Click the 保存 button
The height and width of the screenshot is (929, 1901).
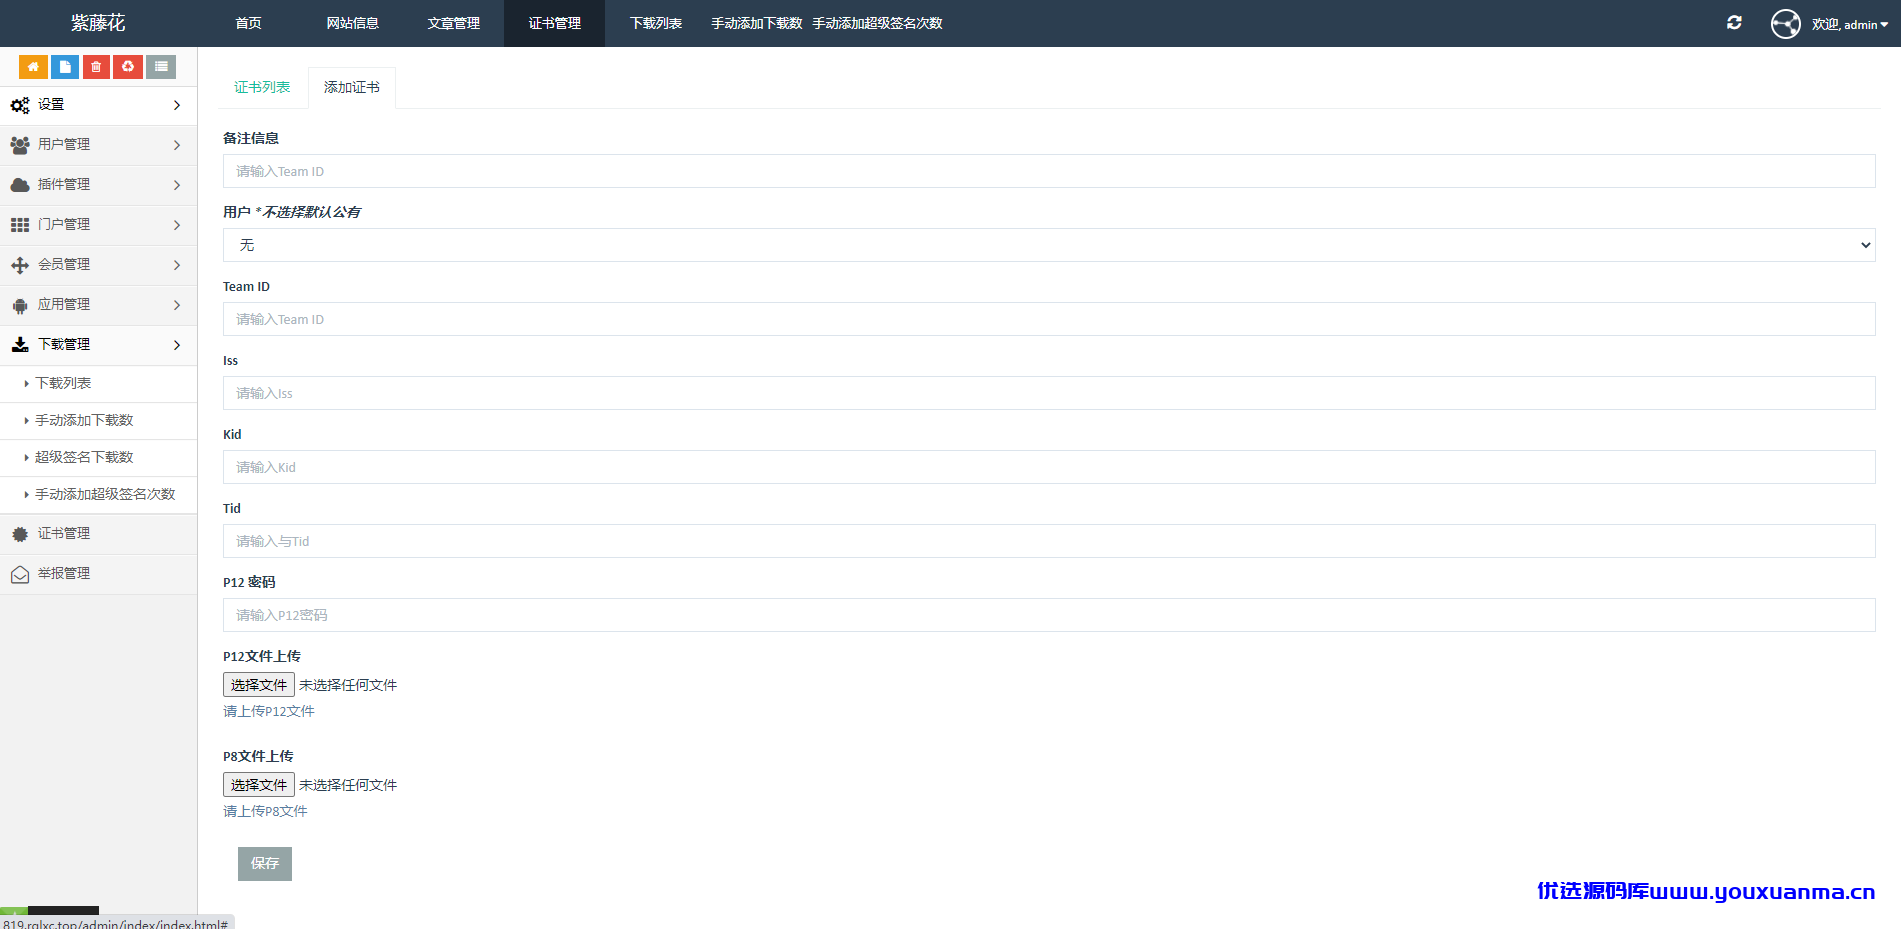click(265, 864)
